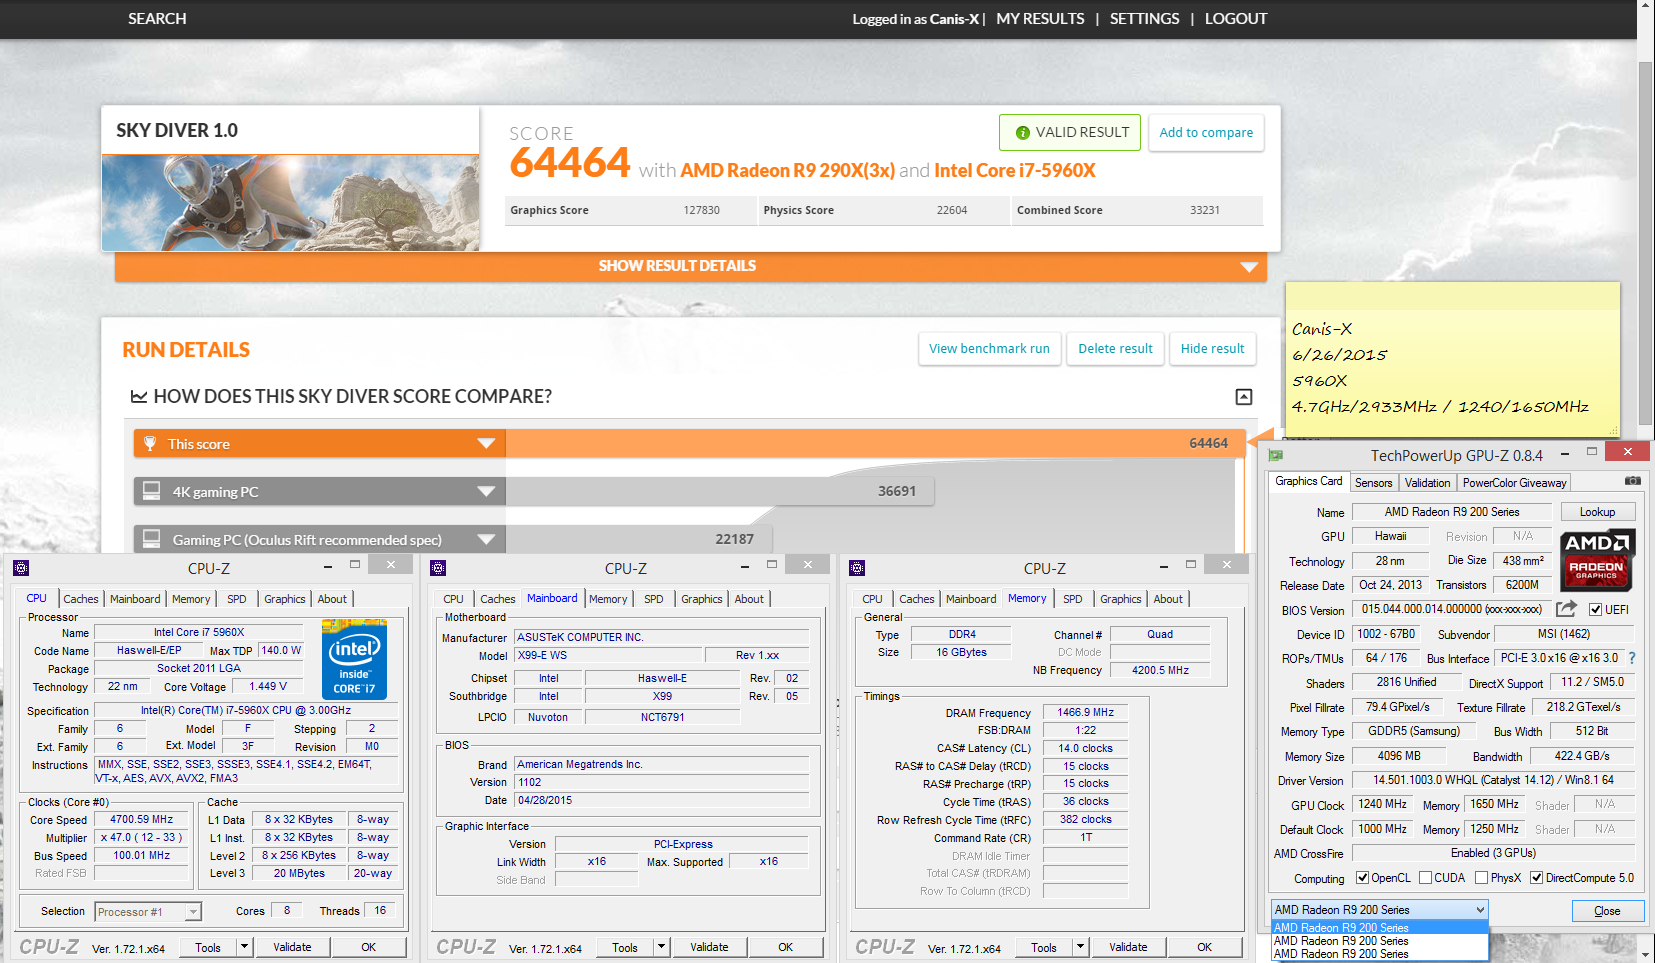This screenshot has width=1655, height=963.
Task: Switch to SPD tab in Mainboard CPU-Z window
Action: [x=653, y=599]
